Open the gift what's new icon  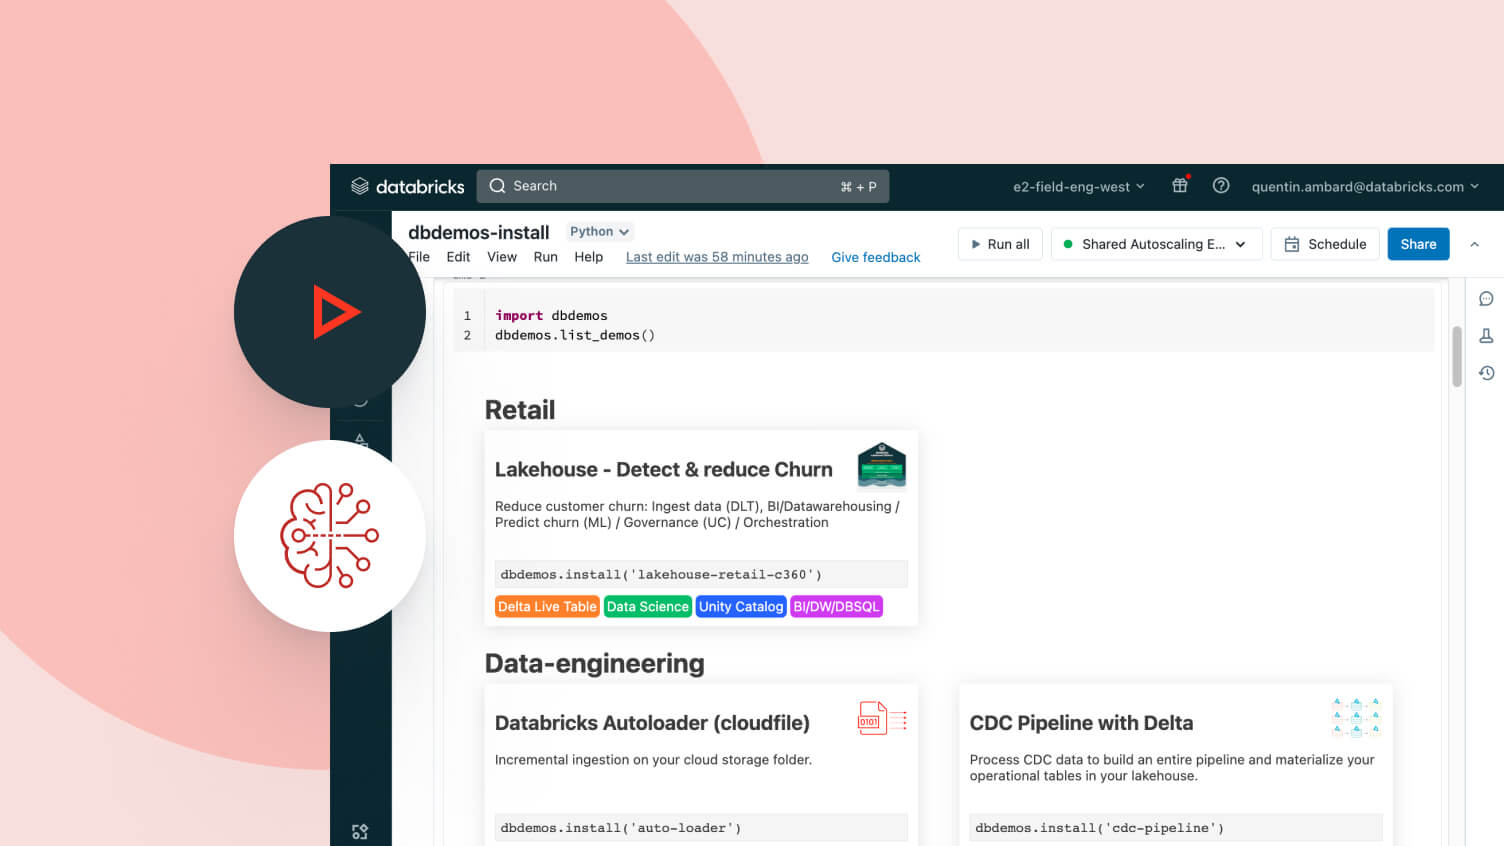click(x=1180, y=185)
